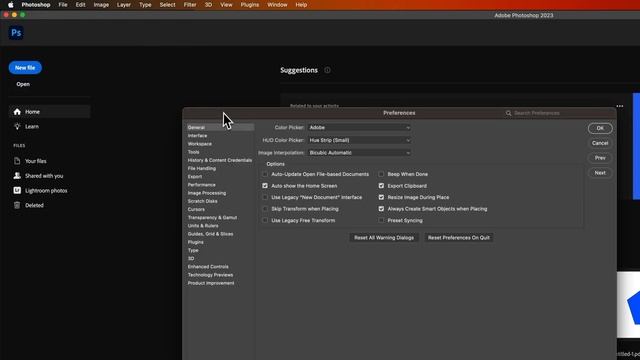Viewport: 640px width, 360px height.
Task: Uncheck Always Create Smart Objects when Placing
Action: pos(381,209)
